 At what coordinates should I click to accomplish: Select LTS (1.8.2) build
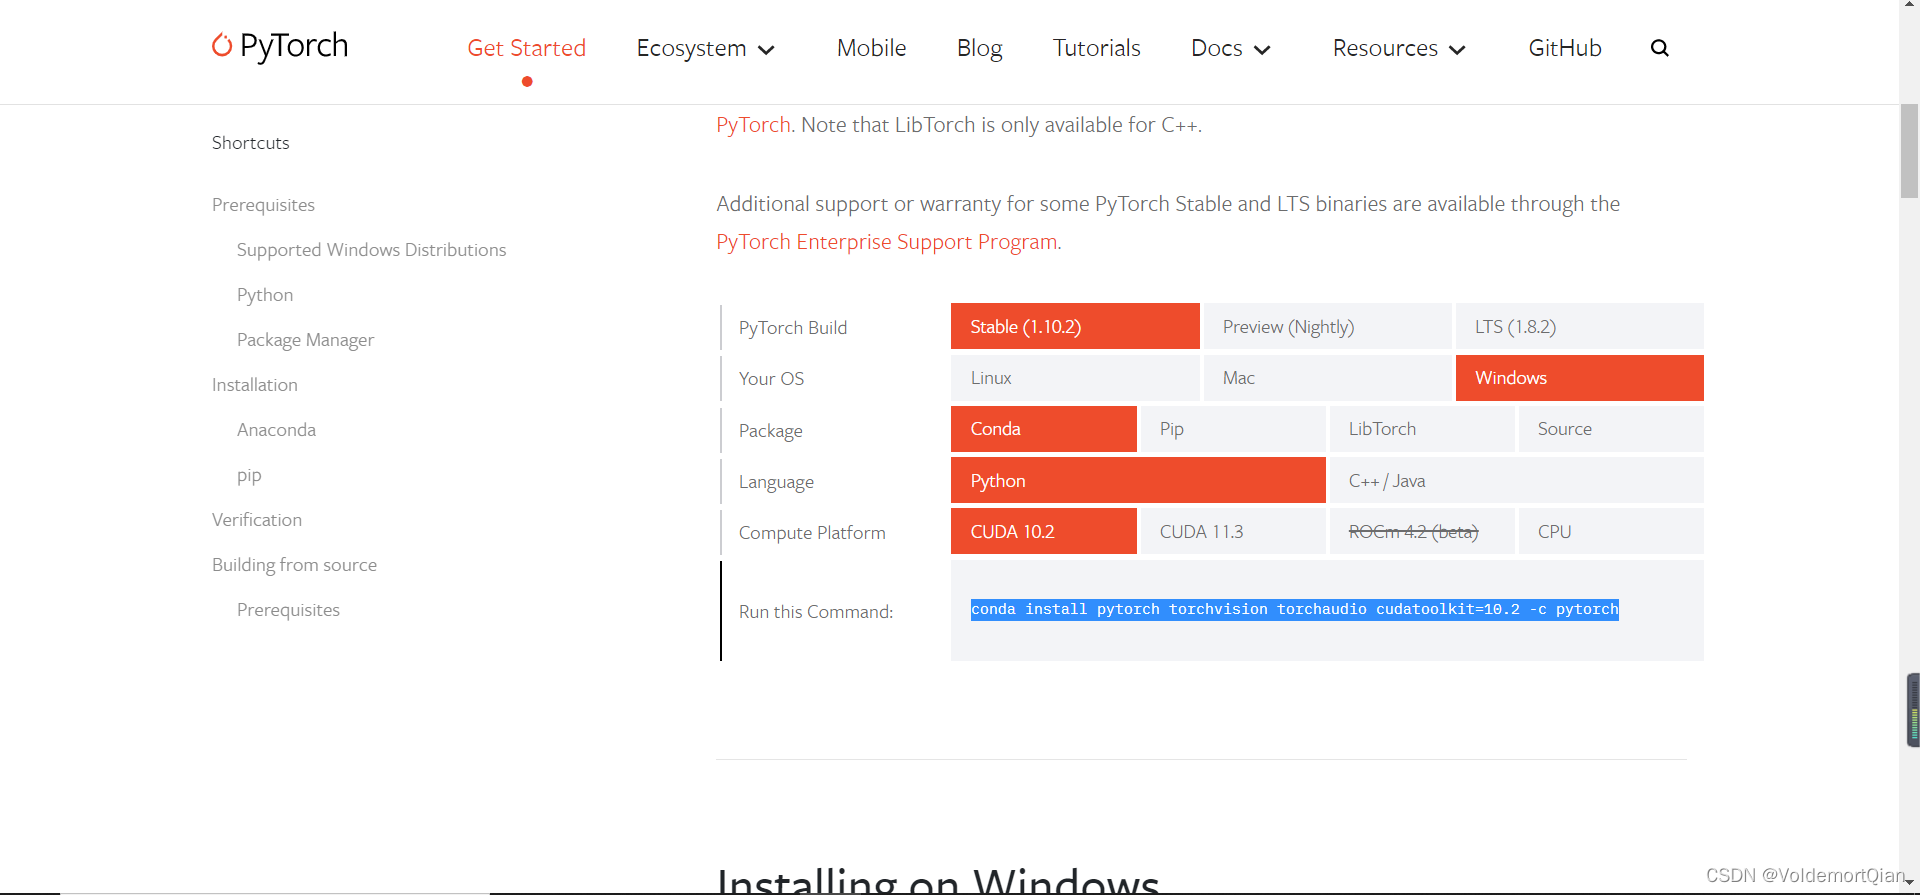1580,326
